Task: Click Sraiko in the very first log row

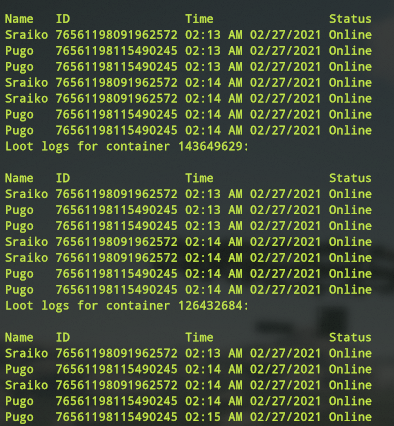Action: click(x=27, y=35)
